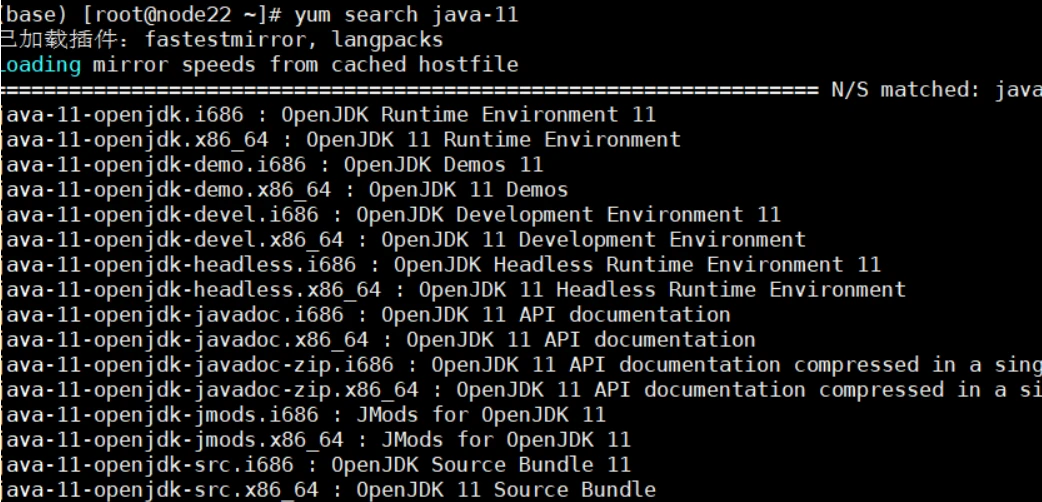The width and height of the screenshot is (1042, 502).
Task: Select the java-11-openjdk-devel.x86_64 package name
Action: 172,240
